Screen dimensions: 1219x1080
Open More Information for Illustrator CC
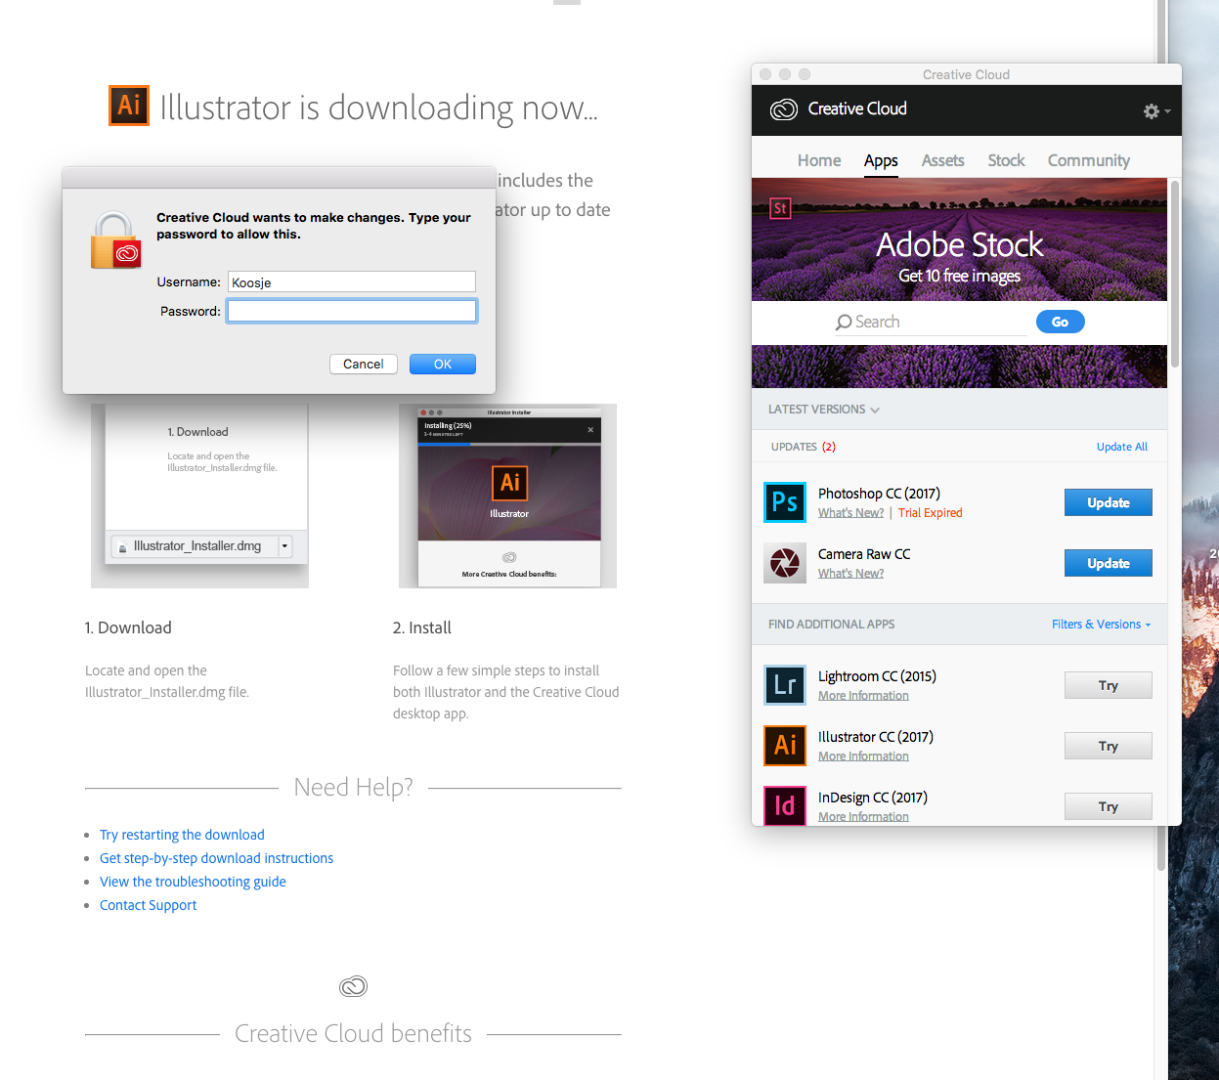tap(863, 756)
